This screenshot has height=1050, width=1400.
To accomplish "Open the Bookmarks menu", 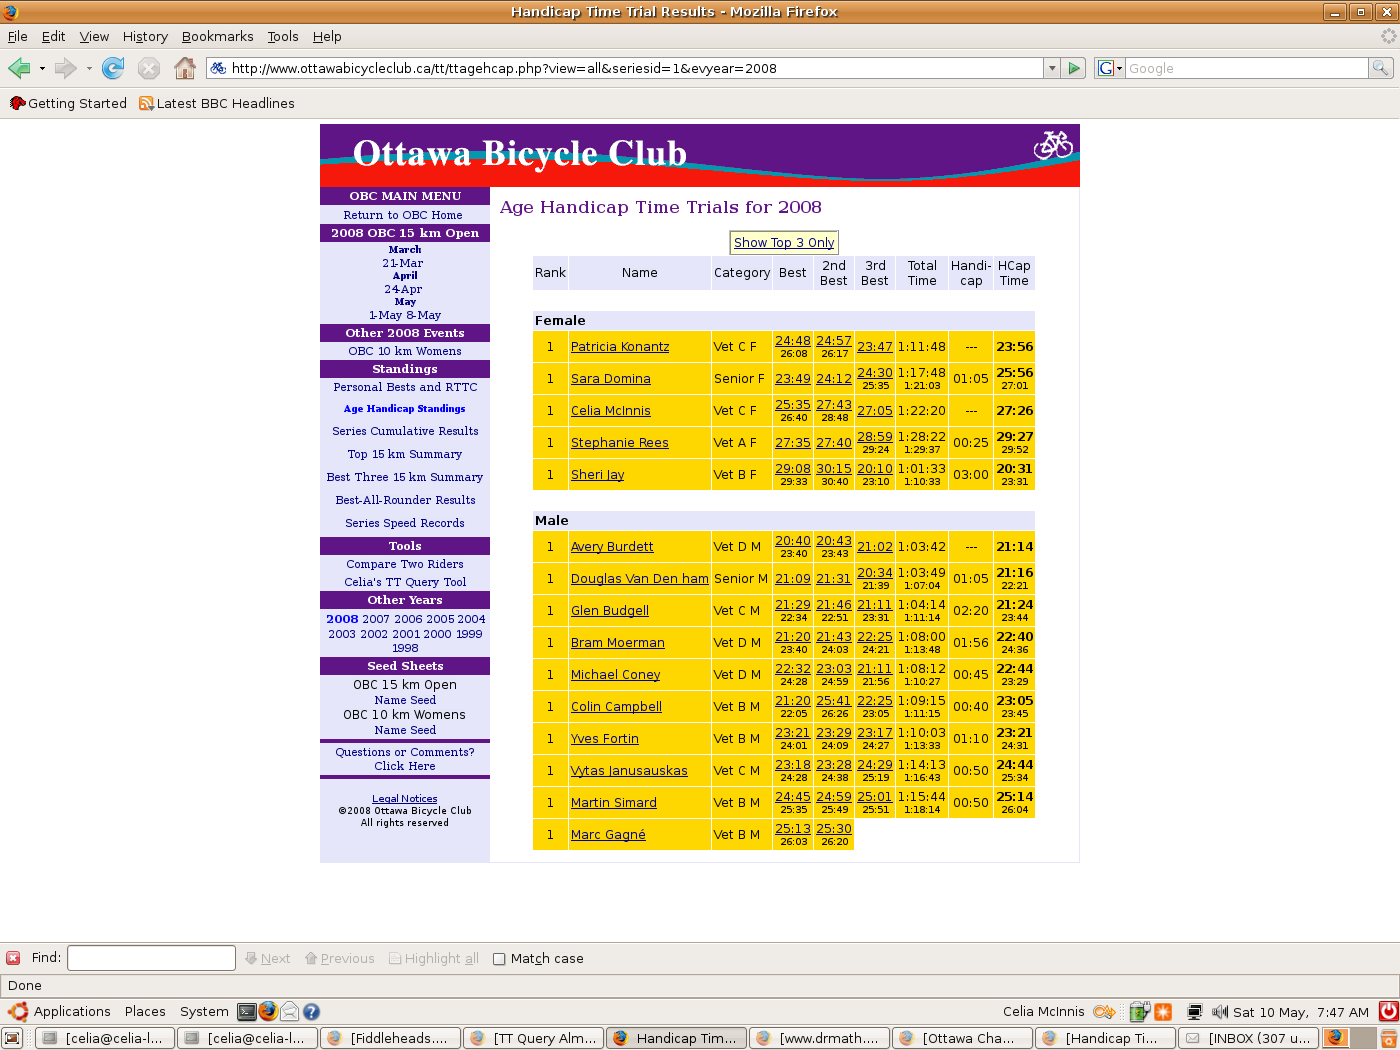I will tap(217, 36).
